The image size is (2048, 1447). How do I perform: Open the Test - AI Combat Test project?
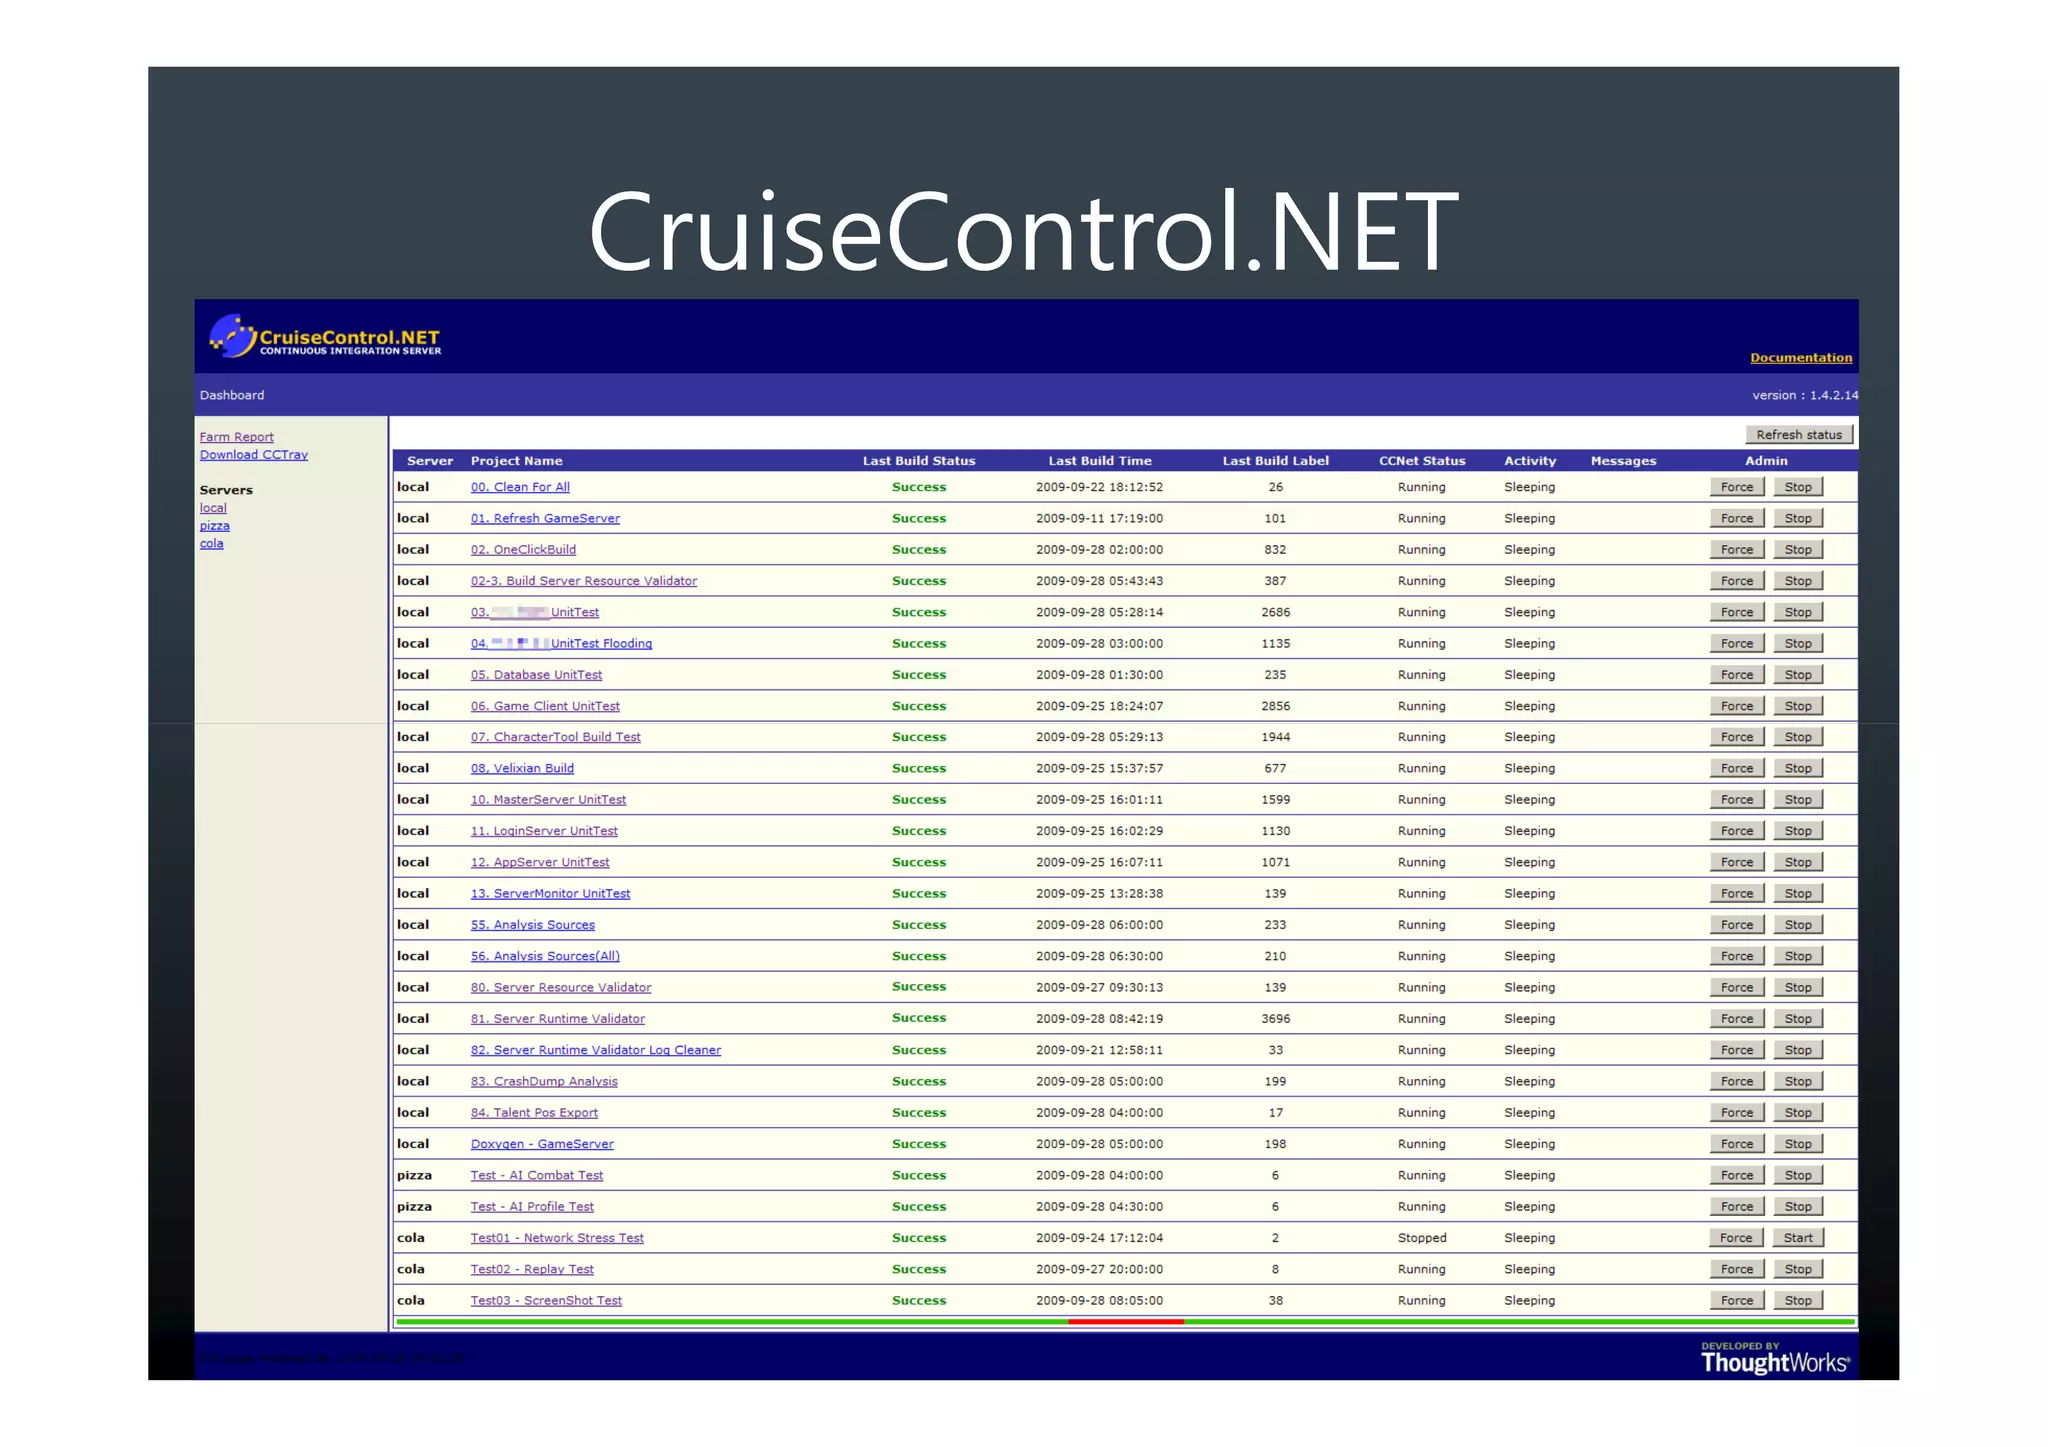point(537,1176)
